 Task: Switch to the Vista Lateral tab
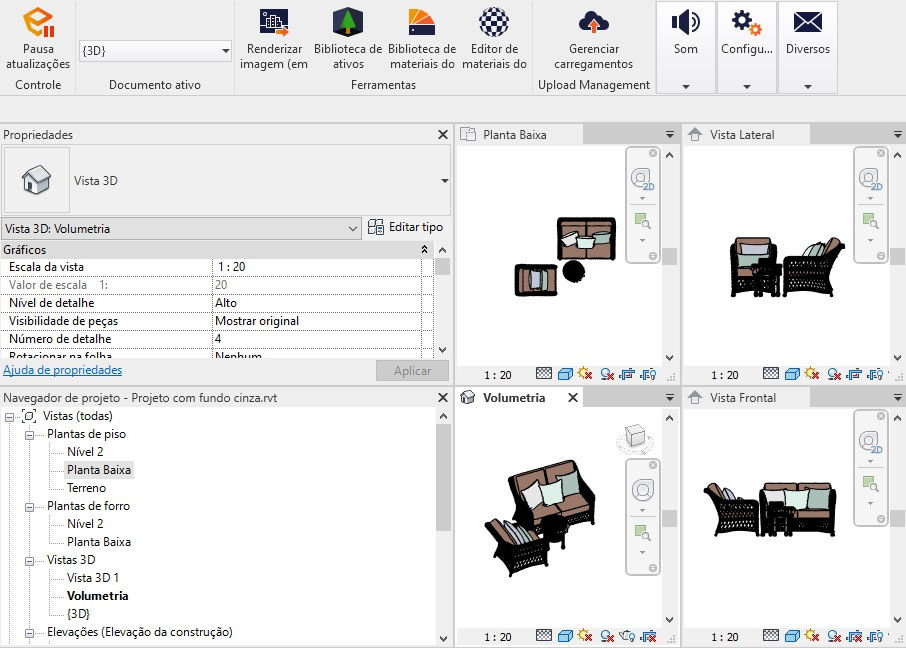point(742,135)
